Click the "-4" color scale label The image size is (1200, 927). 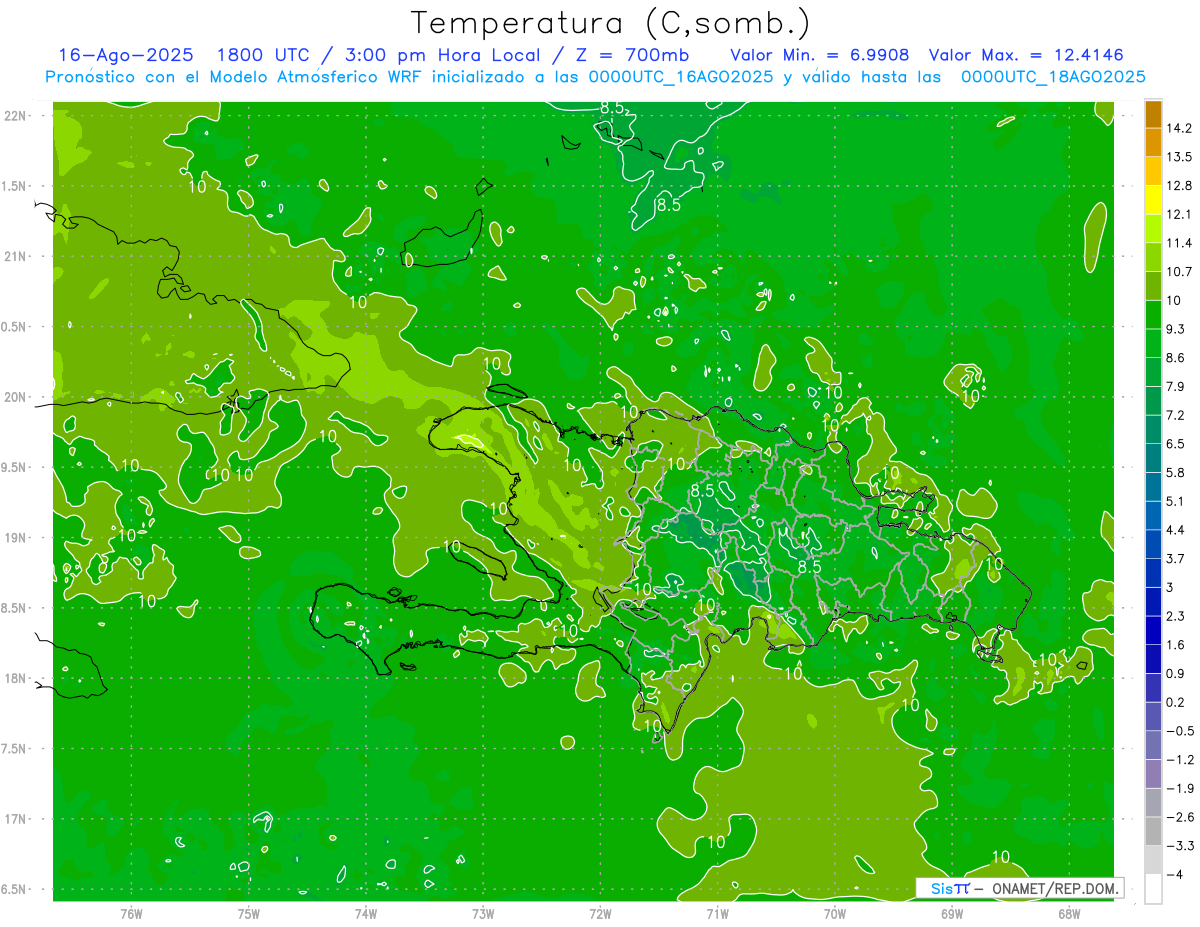1175,875
